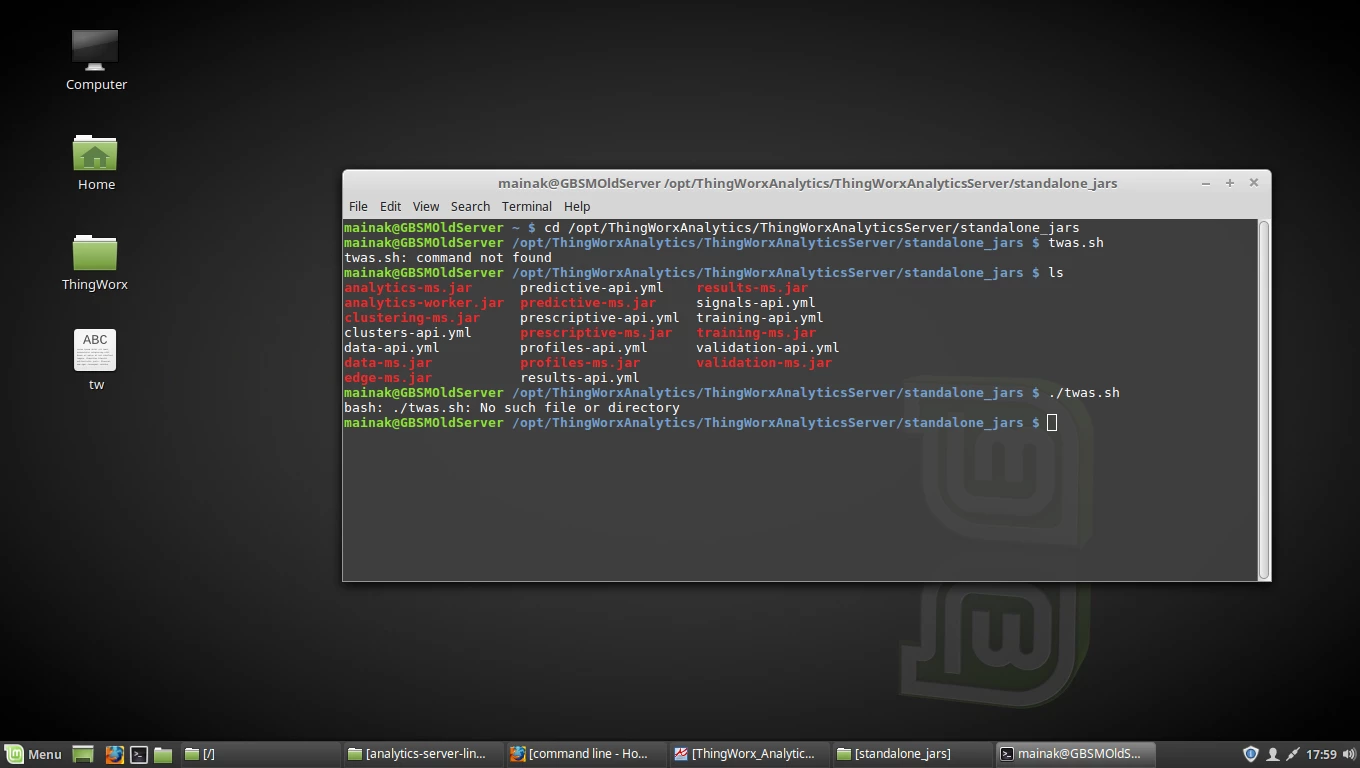The width and height of the screenshot is (1360, 768).
Task: Open the Files launcher in panel
Action: coord(163,754)
